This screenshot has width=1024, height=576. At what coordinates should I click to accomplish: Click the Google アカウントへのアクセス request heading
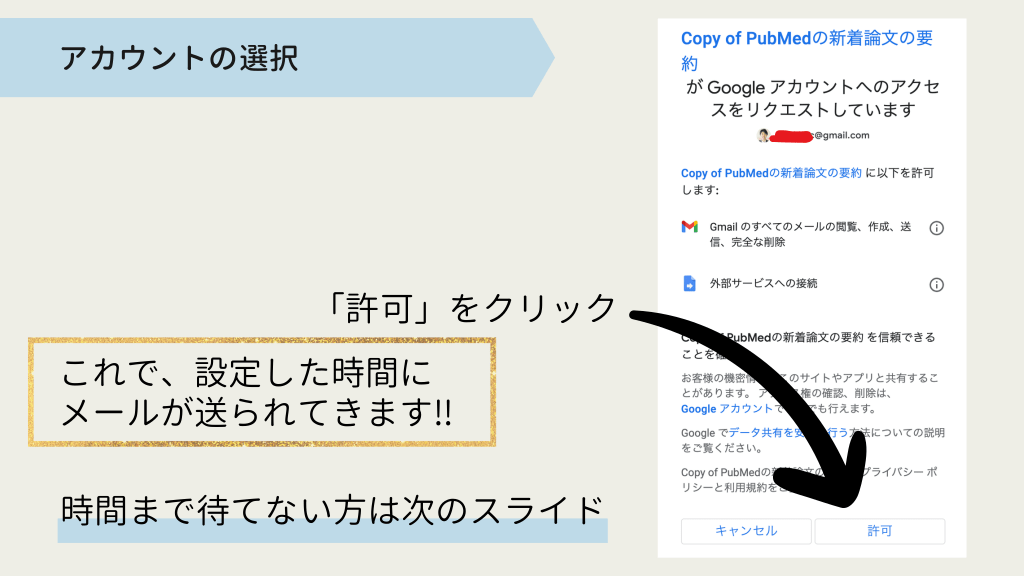(x=812, y=98)
